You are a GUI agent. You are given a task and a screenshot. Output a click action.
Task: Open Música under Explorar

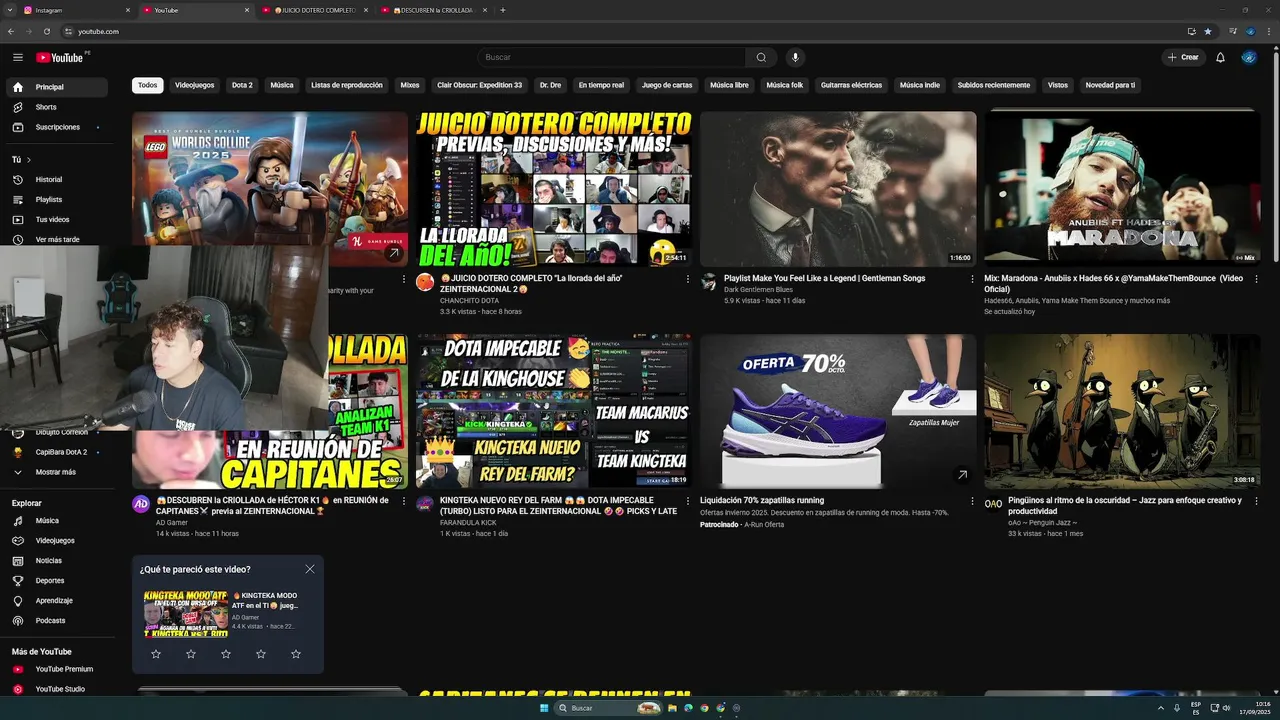coord(56,520)
